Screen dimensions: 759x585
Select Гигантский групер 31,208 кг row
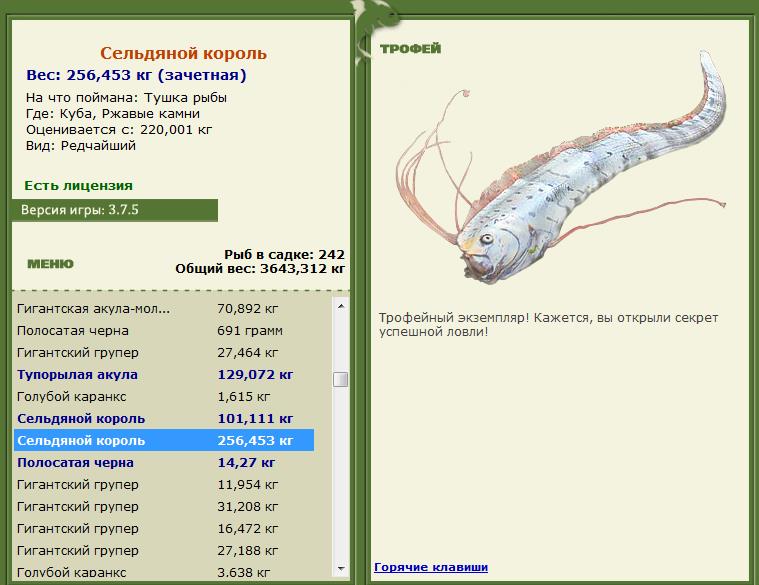tap(164, 507)
